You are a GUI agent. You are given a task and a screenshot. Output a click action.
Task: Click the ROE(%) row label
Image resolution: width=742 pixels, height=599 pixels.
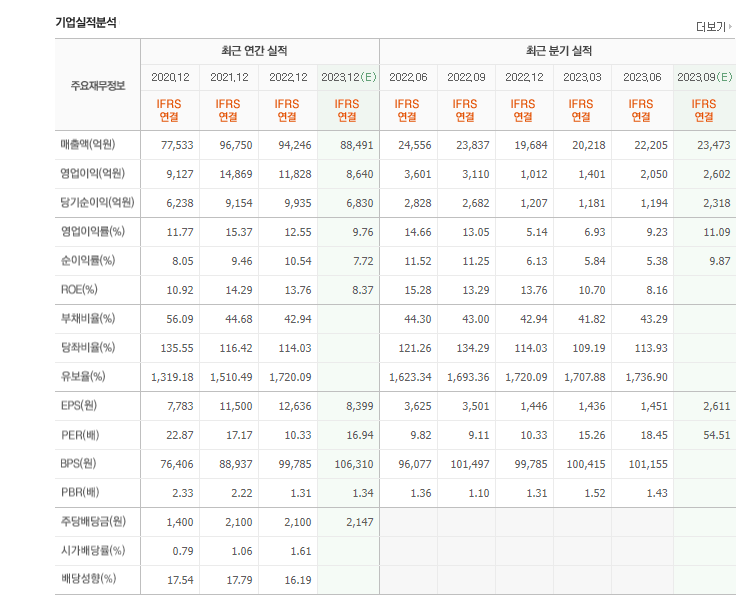(x=79, y=290)
